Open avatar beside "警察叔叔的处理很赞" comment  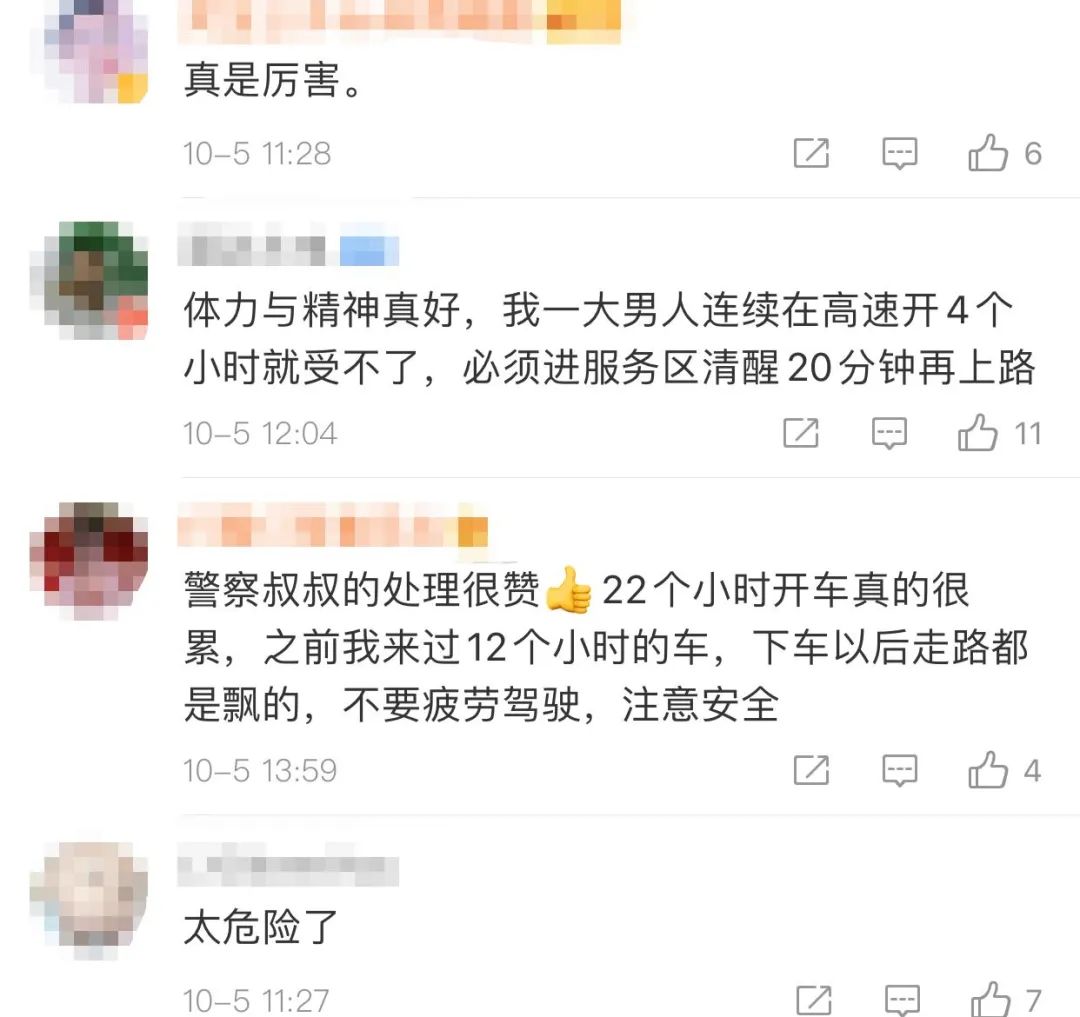[x=89, y=560]
